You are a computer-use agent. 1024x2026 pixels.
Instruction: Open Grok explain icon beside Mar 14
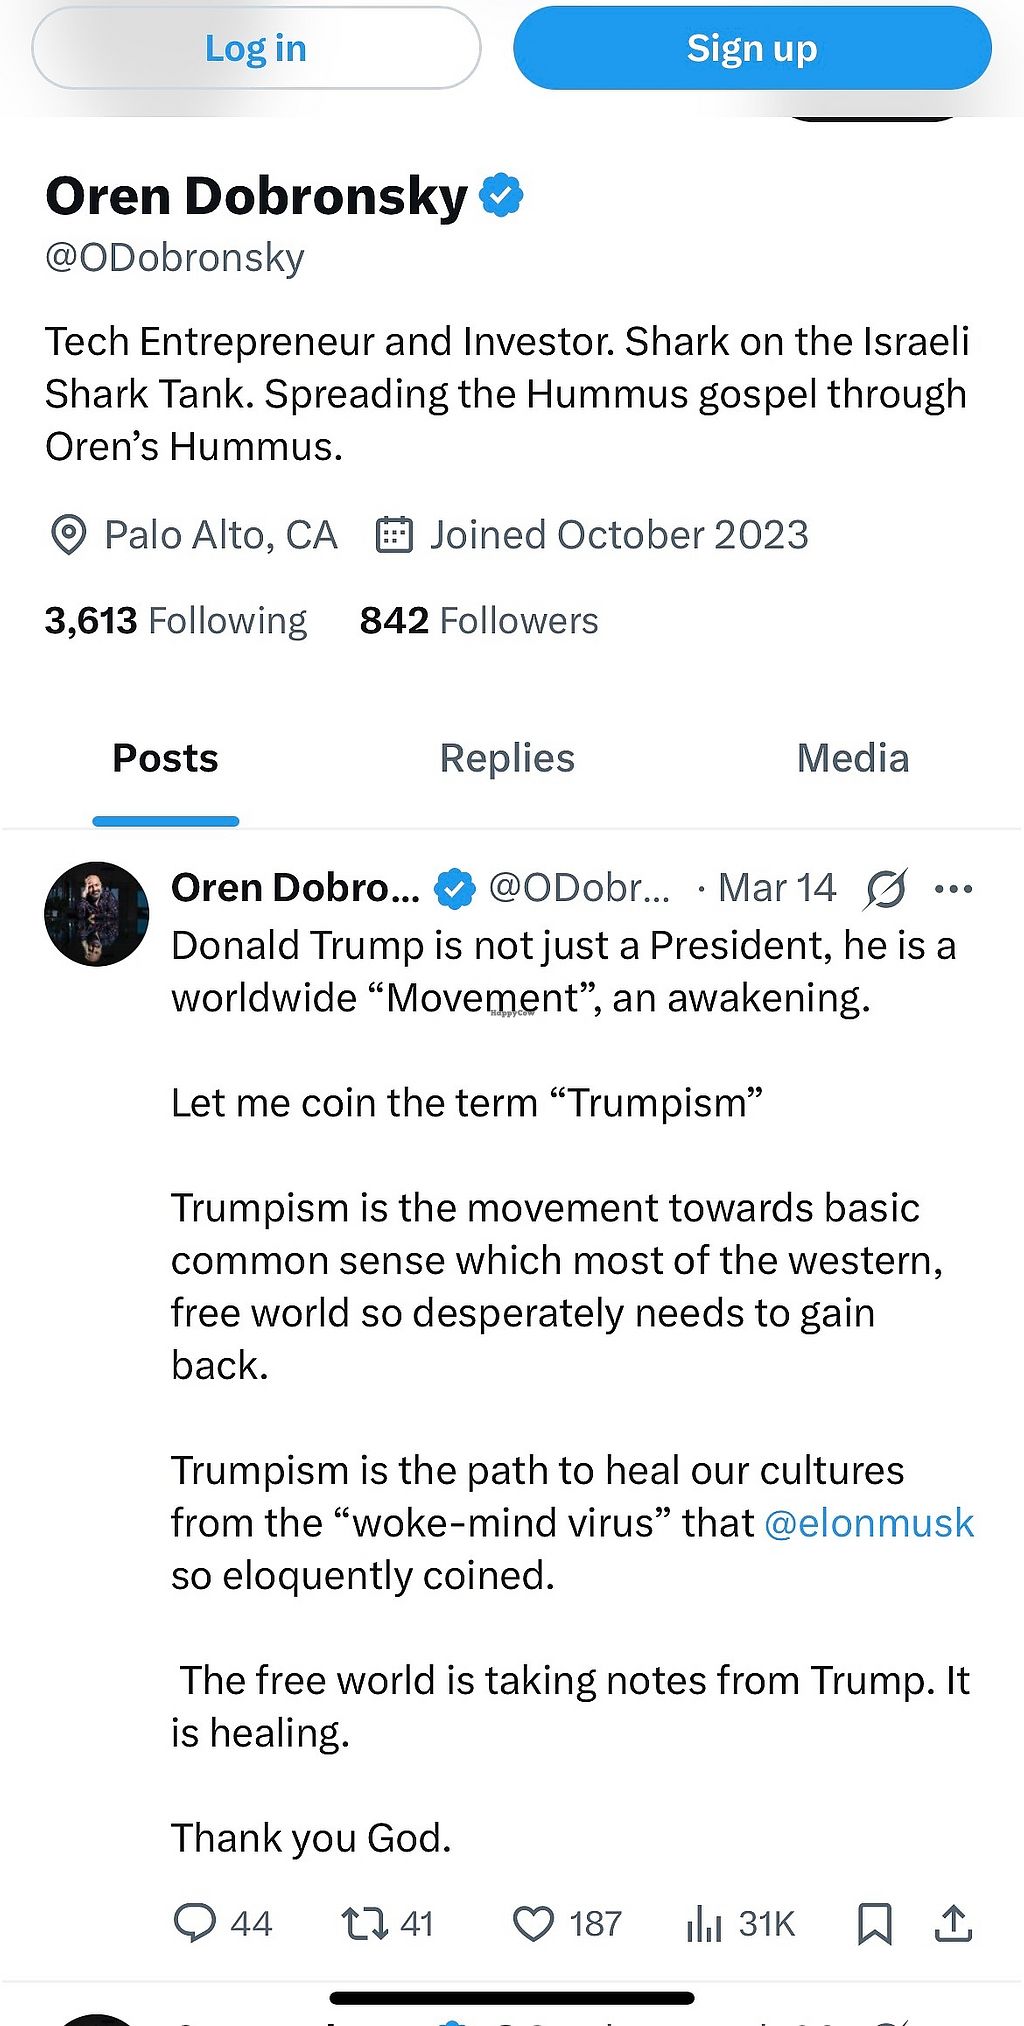pos(886,888)
